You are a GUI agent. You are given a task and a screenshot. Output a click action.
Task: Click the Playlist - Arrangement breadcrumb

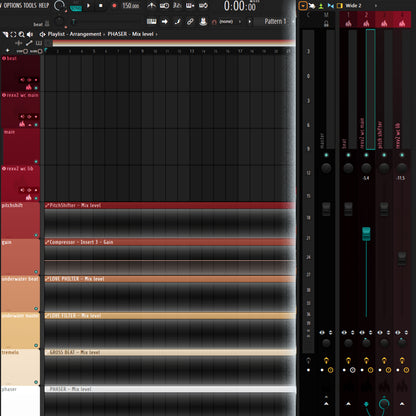(x=74, y=34)
